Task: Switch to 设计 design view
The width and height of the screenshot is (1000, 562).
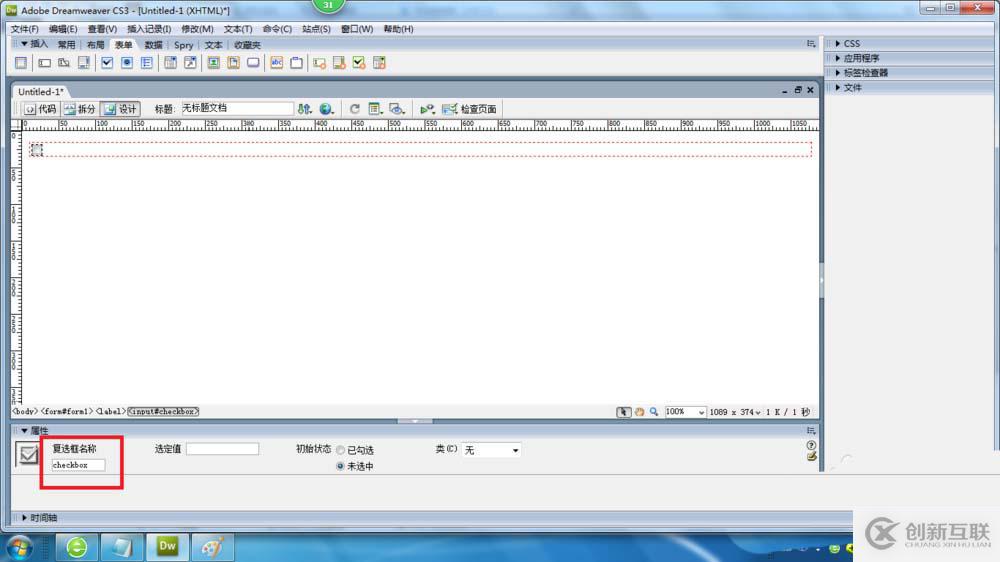Action: (120, 109)
